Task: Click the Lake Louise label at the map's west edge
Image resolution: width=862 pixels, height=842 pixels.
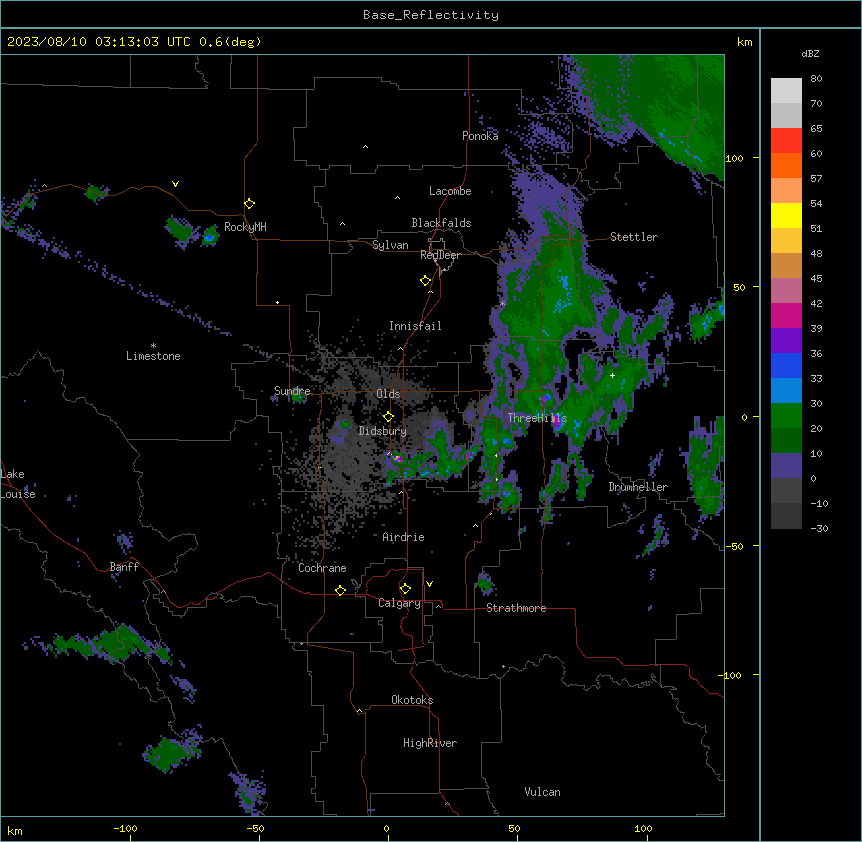Action: click(x=18, y=484)
